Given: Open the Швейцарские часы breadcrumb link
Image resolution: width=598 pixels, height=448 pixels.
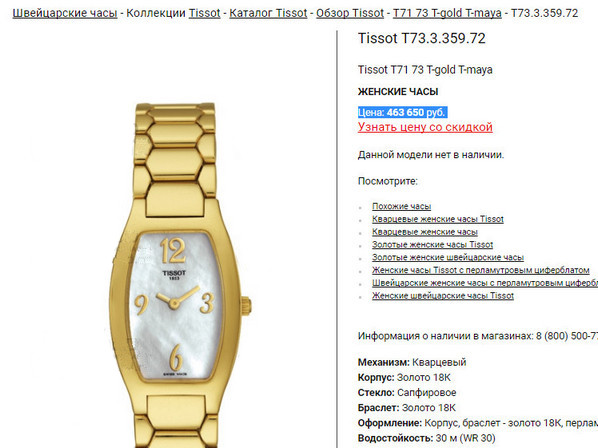Looking at the screenshot, I should click(x=65, y=13).
